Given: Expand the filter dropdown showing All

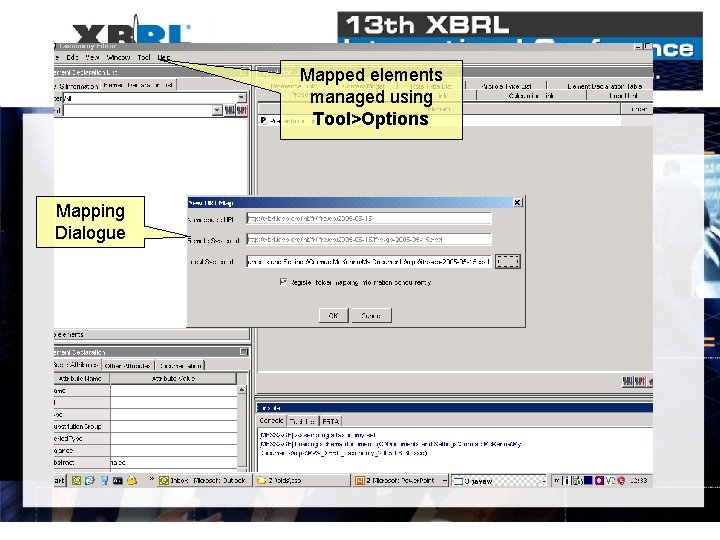Looking at the screenshot, I should (241, 98).
